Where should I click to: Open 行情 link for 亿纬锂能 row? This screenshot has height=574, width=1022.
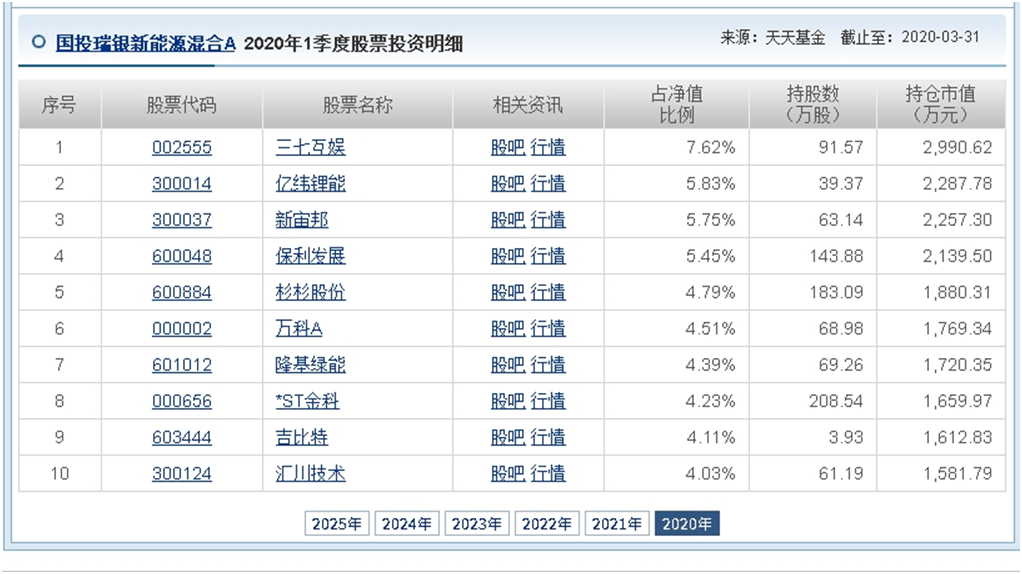point(548,184)
